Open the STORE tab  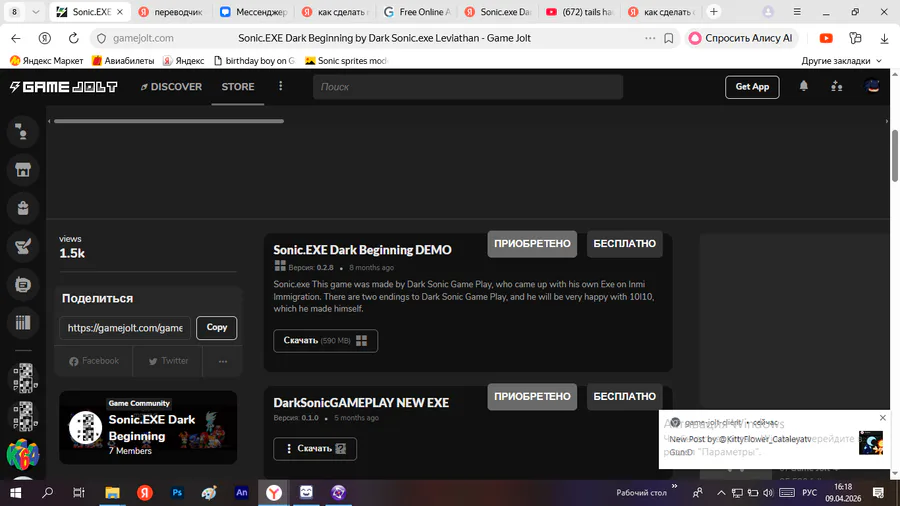coord(238,87)
